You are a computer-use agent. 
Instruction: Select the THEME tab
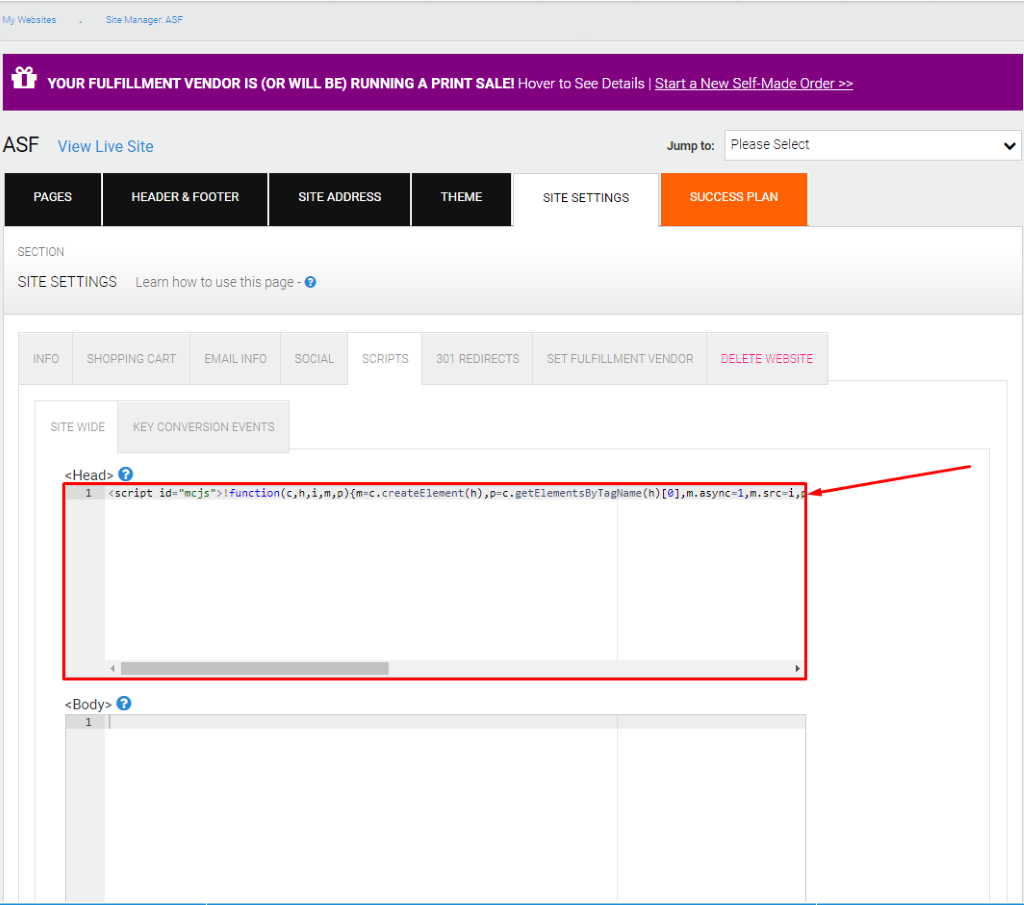click(461, 197)
